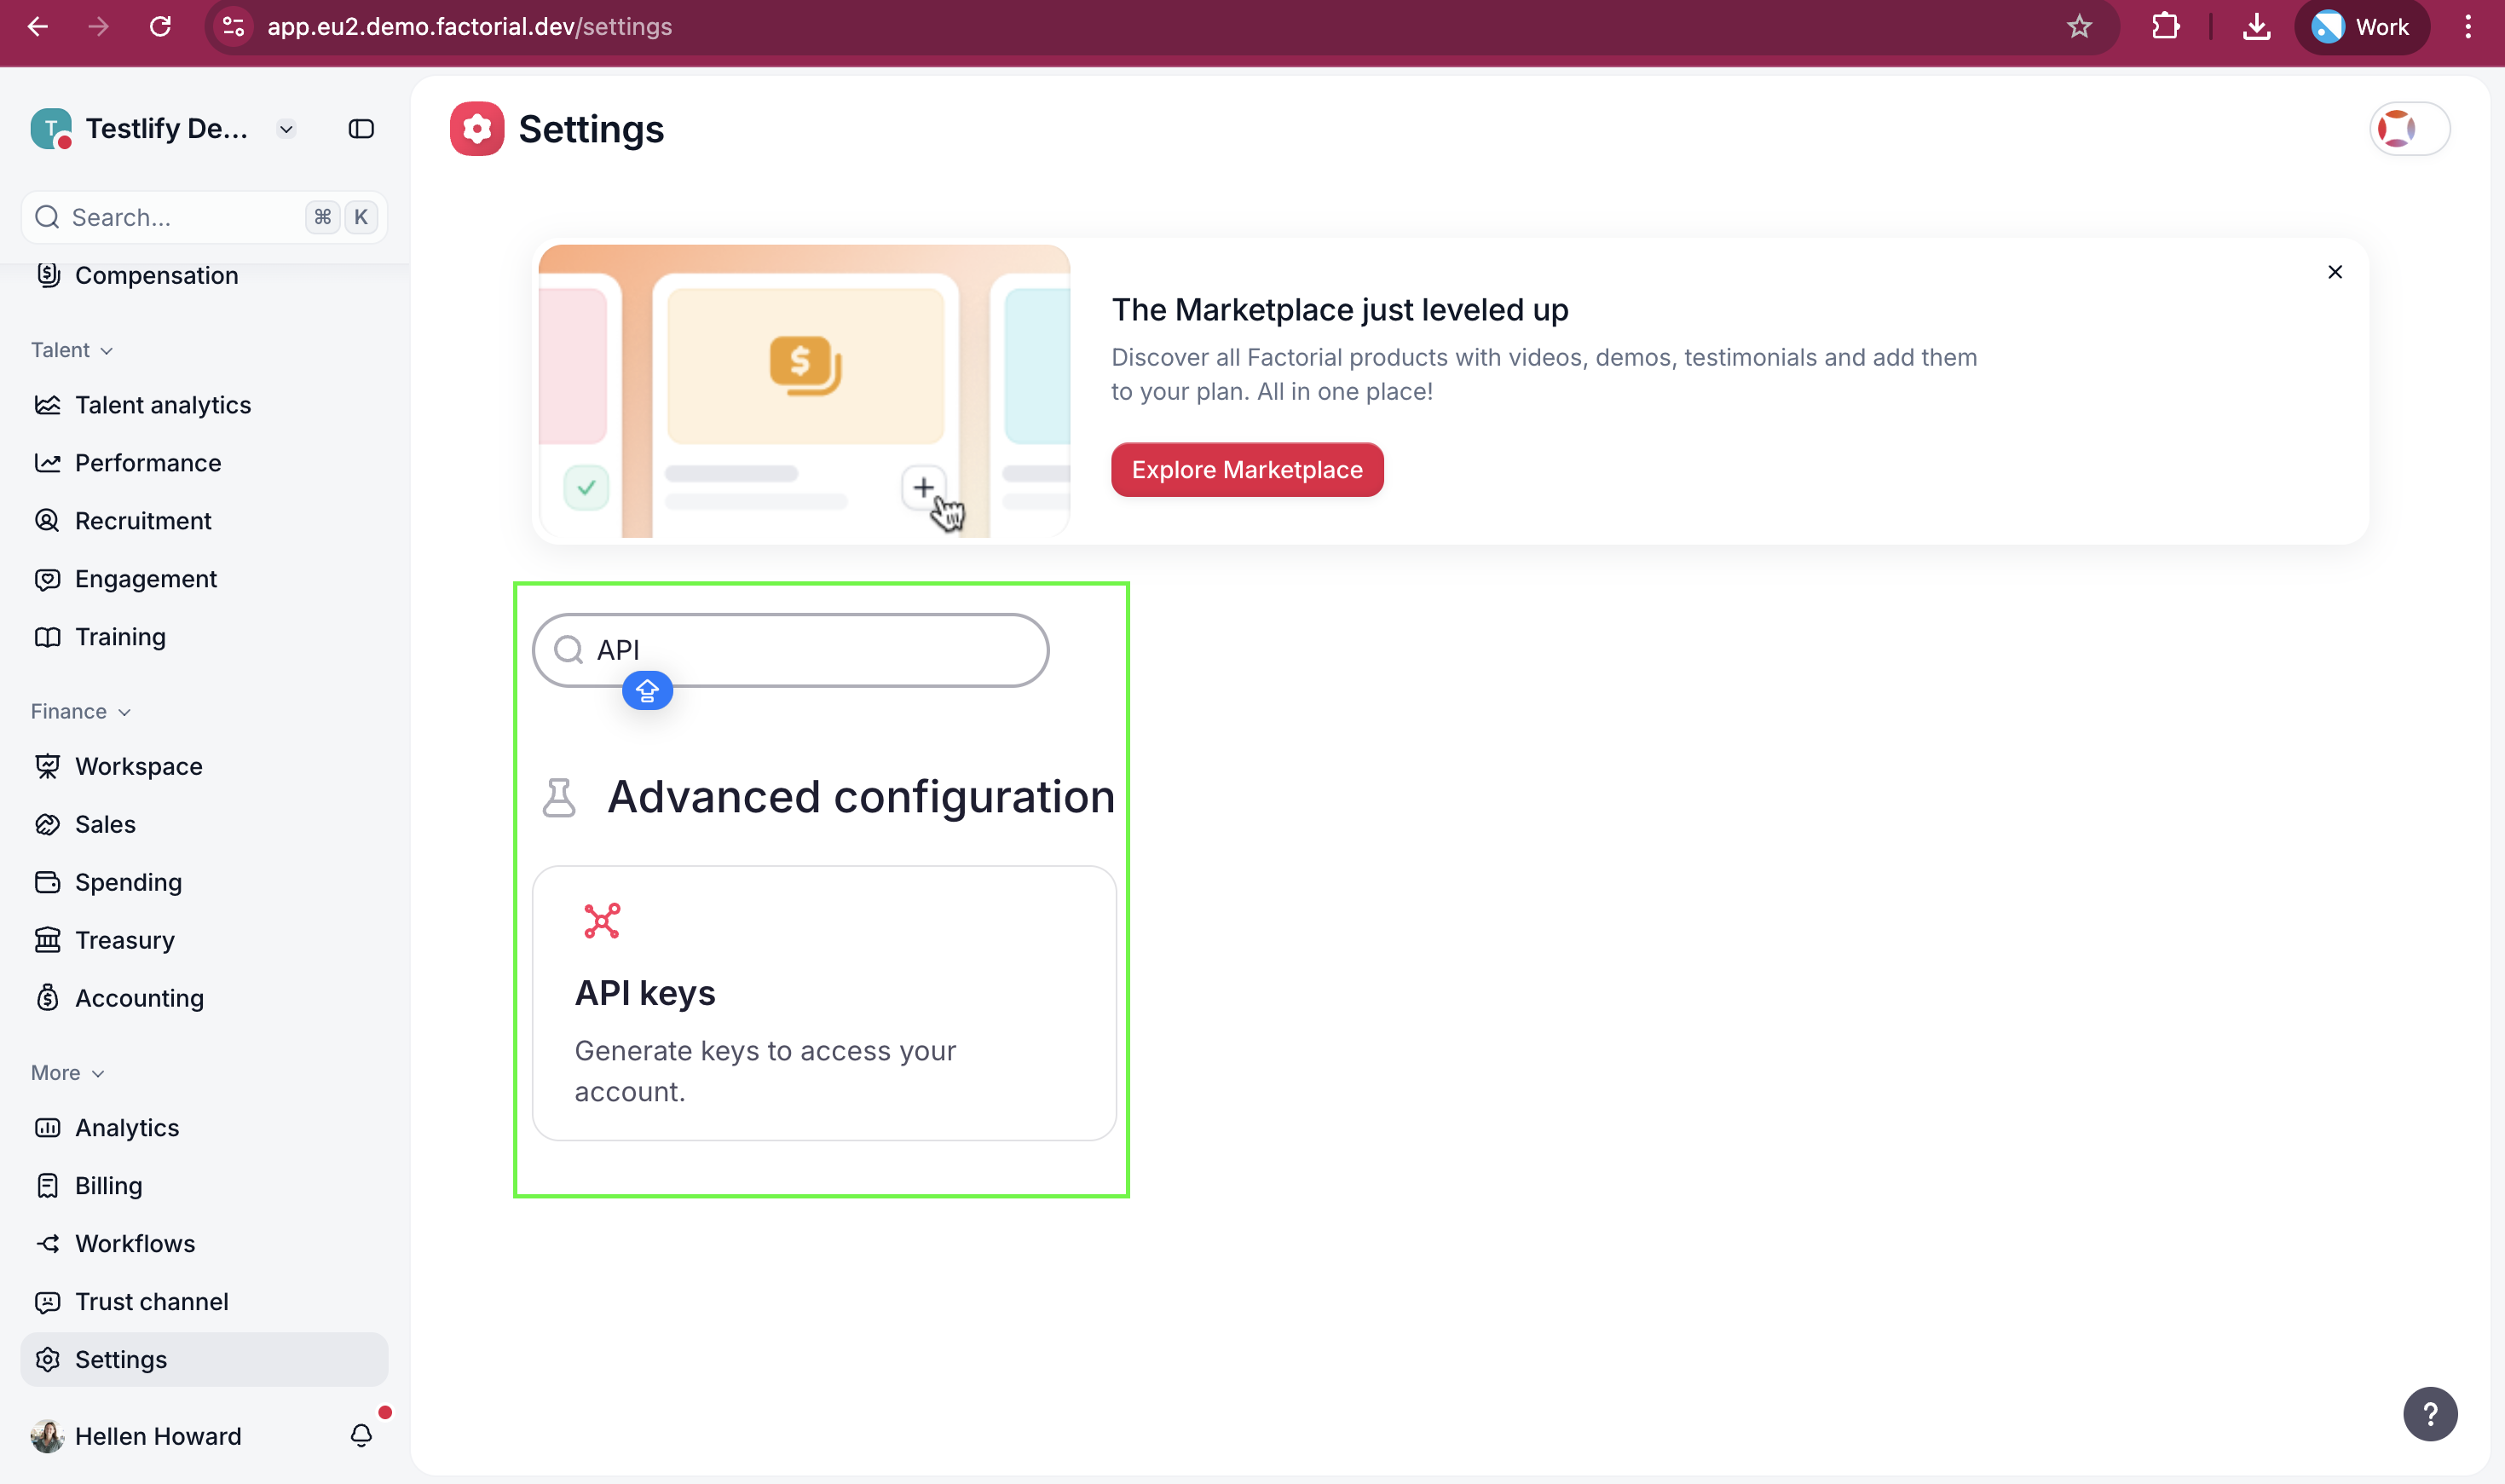This screenshot has width=2505, height=1484.
Task: Dismiss the Marketplace banner
Action: (2334, 272)
